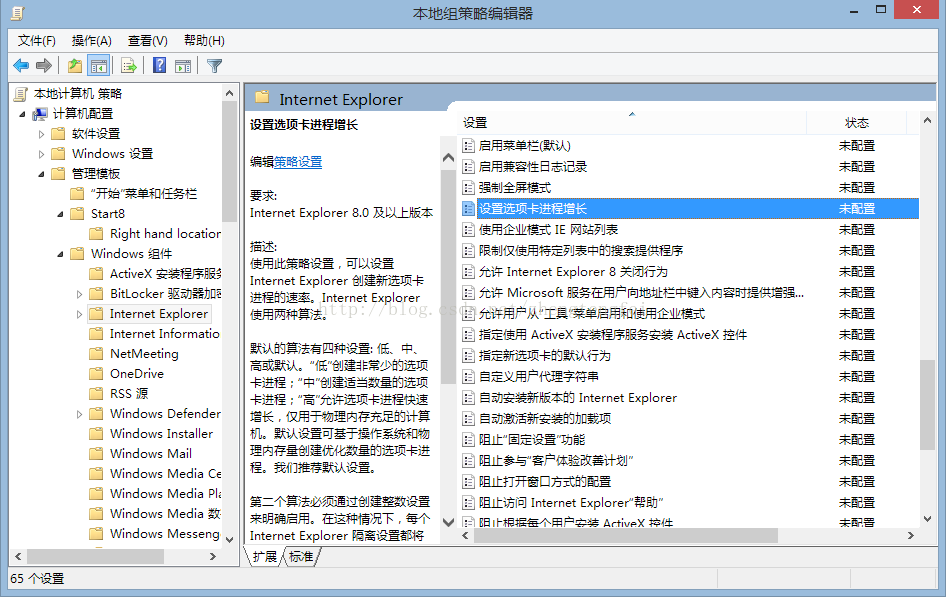Click the settings list scroll-right arrow
The width and height of the screenshot is (946, 597).
(910, 535)
